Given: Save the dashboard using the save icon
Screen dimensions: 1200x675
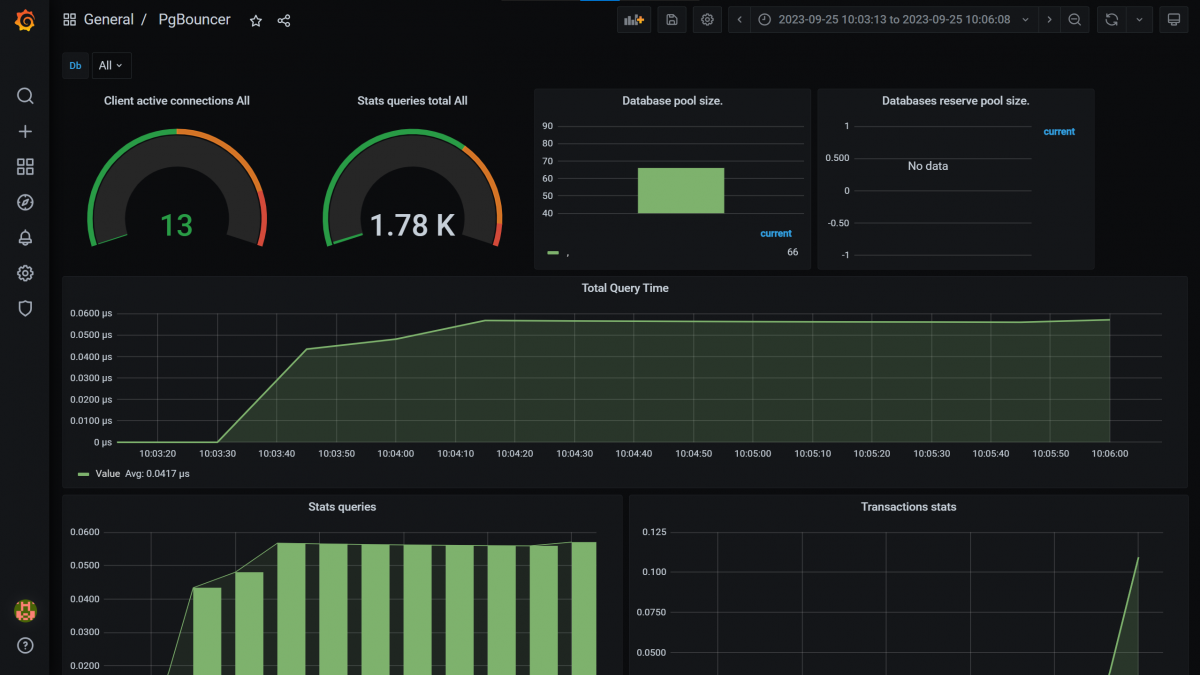Looking at the screenshot, I should pos(671,19).
